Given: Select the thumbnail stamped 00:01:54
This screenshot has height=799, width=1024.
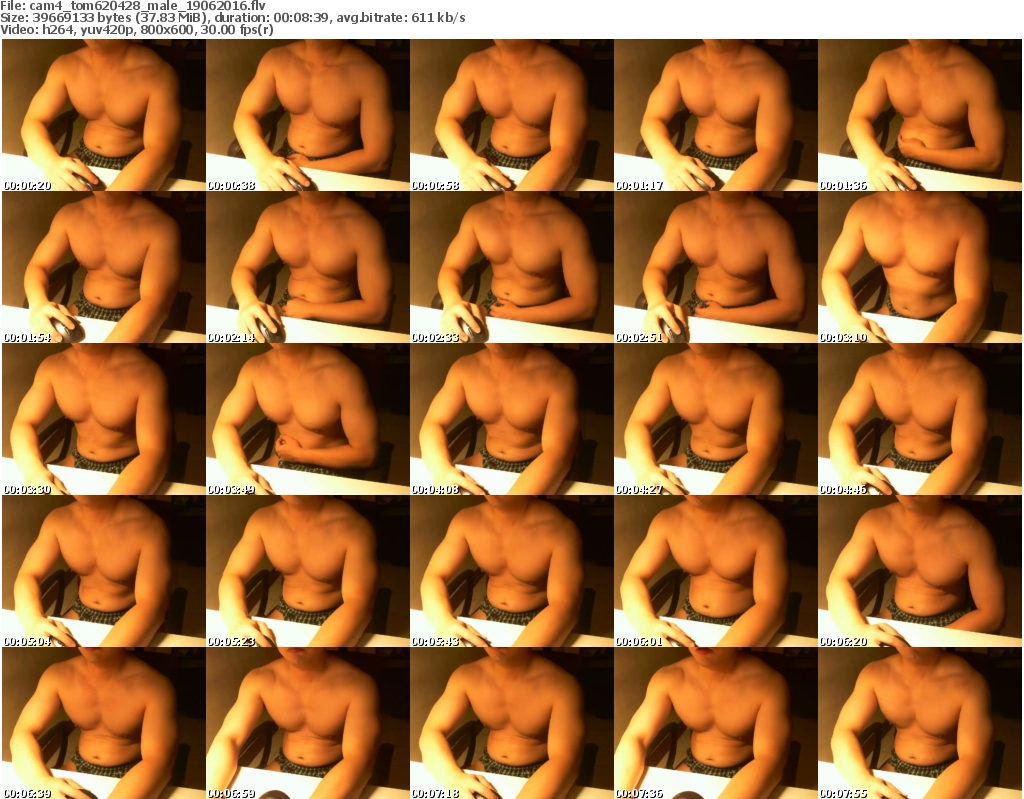Looking at the screenshot, I should click(x=104, y=267).
